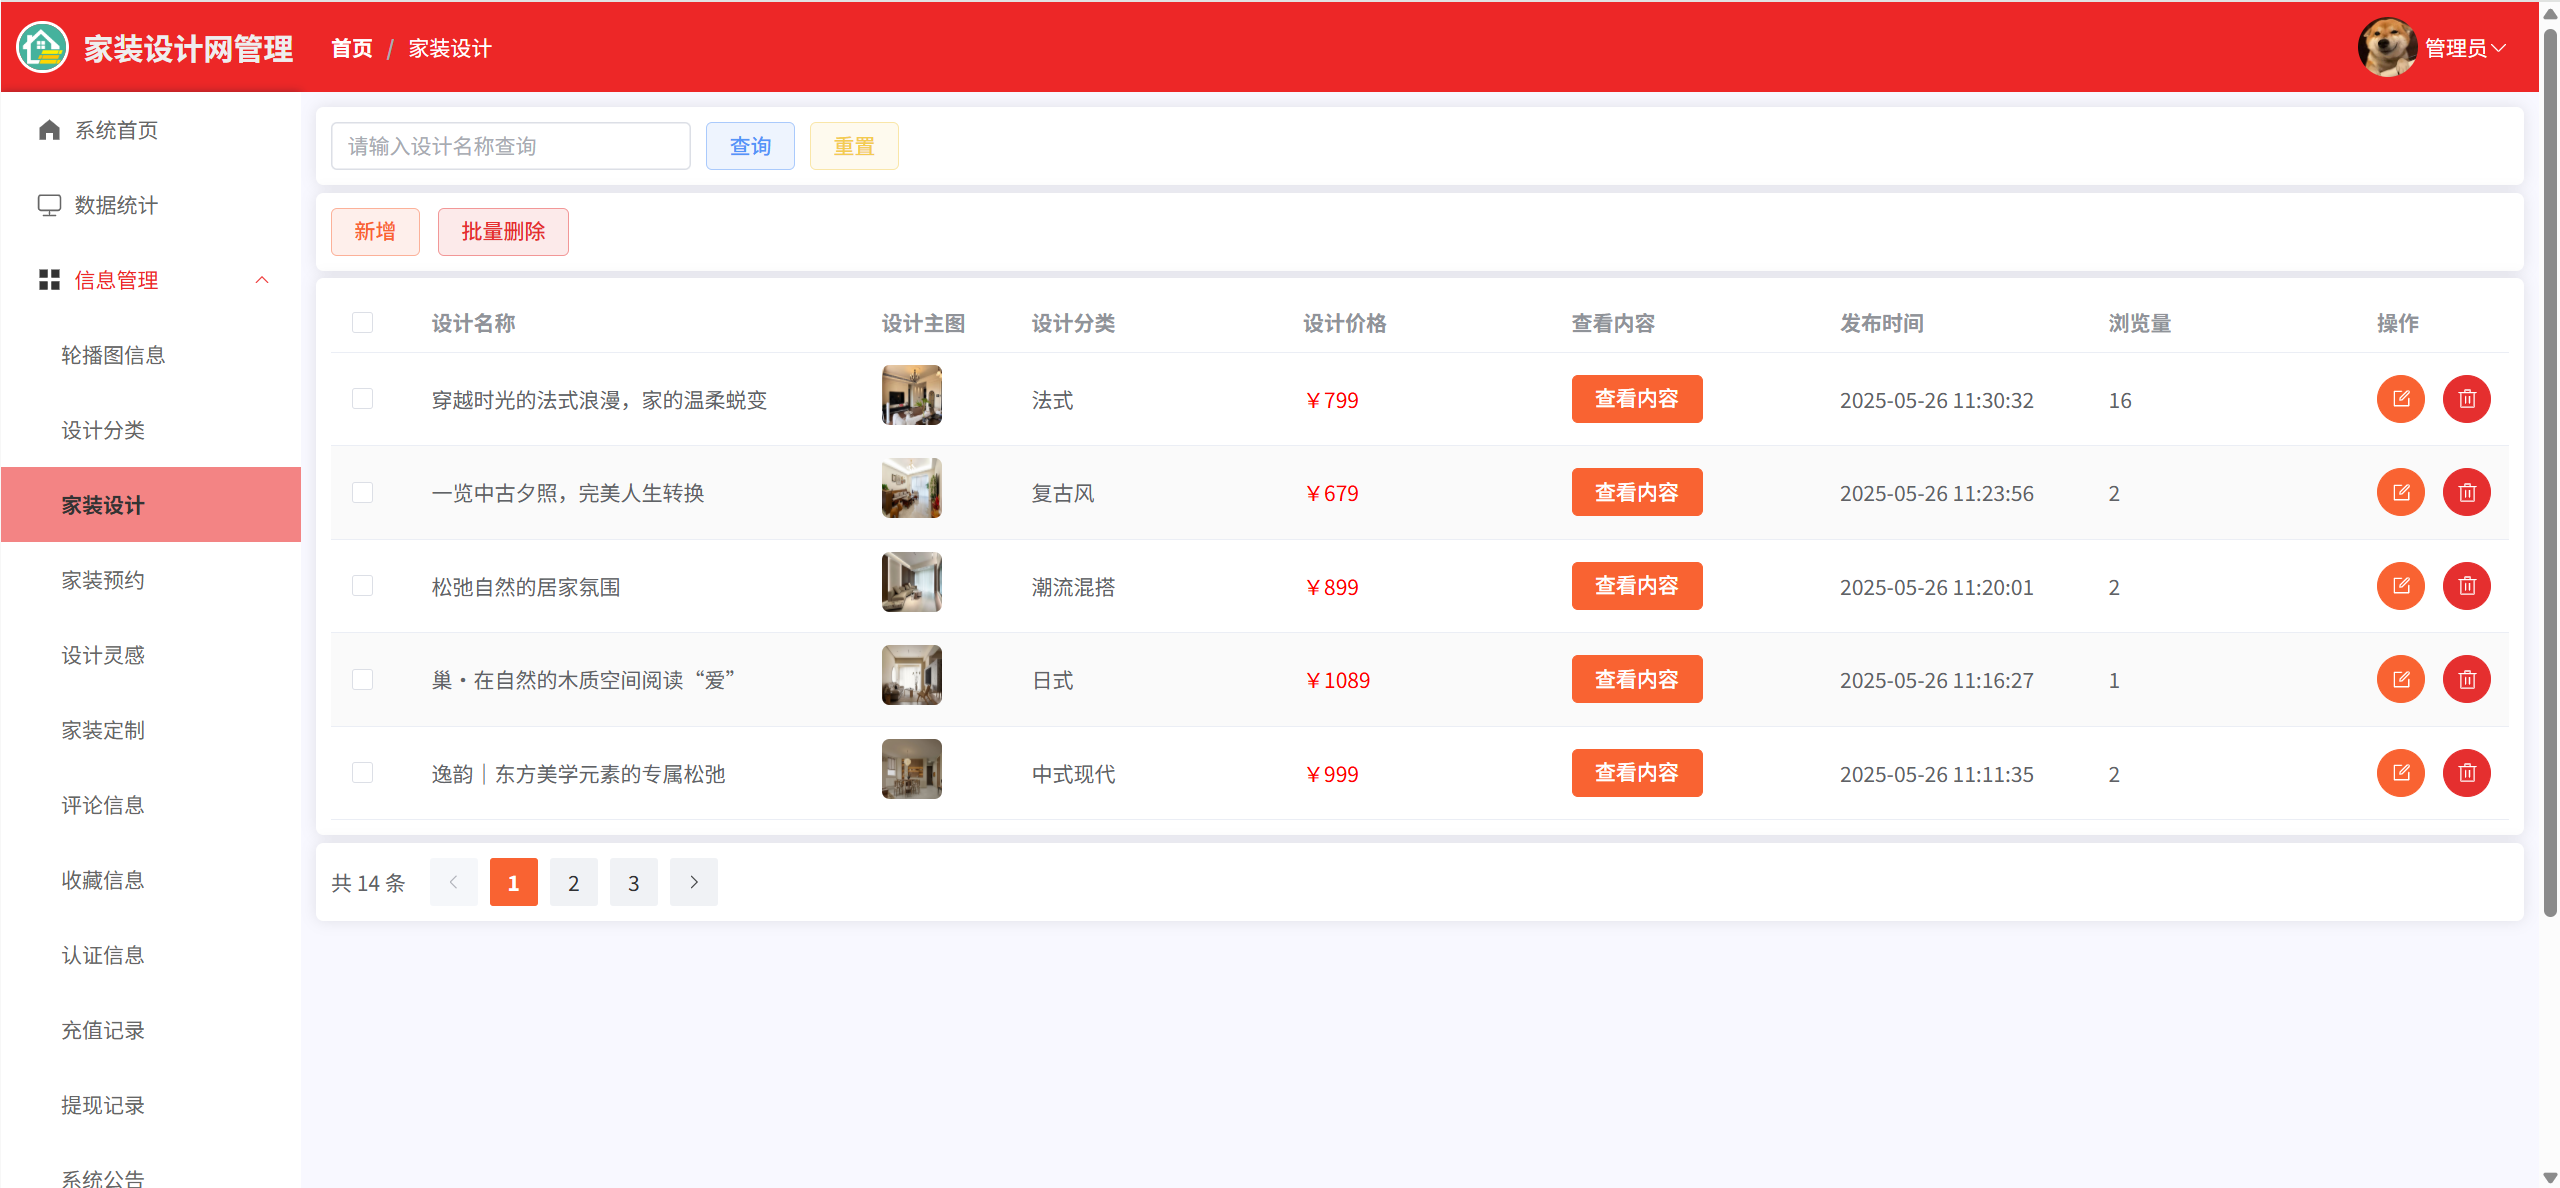Select the checkbox for the ￥999 row
Viewport: 2560px width, 1188px height.
pyautogui.click(x=362, y=773)
